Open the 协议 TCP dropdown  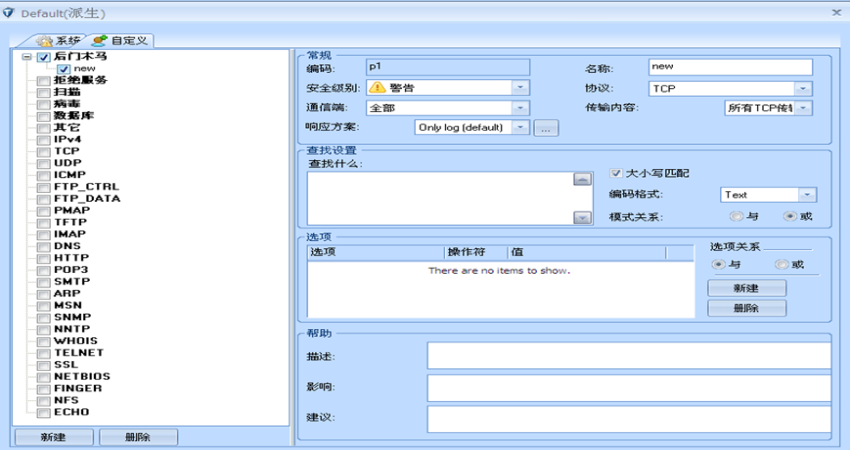point(803,88)
